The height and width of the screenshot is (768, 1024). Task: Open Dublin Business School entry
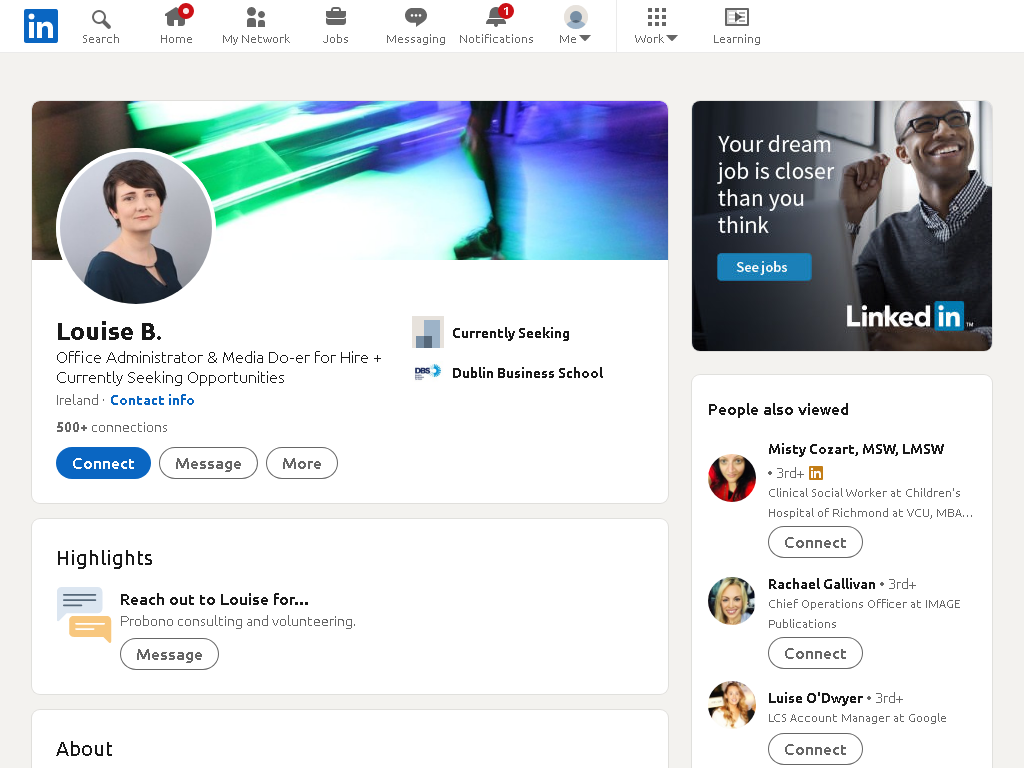coord(527,373)
